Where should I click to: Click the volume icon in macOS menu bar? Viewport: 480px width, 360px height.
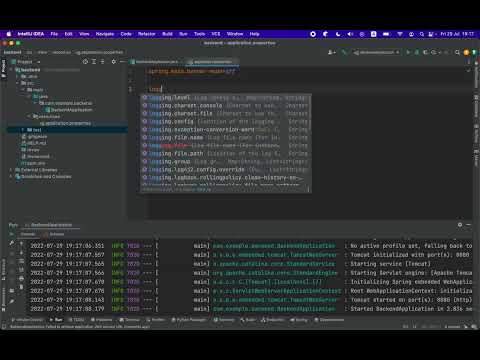point(350,34)
